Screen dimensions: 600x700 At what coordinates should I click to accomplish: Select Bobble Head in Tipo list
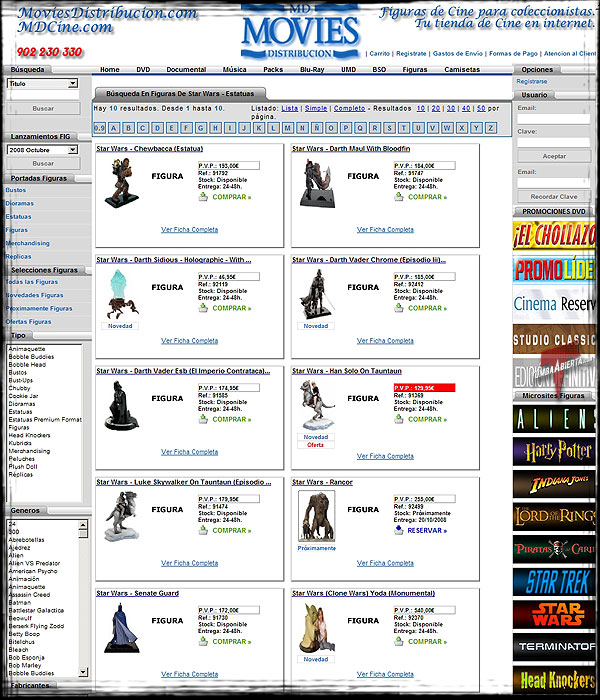[x=27, y=365]
